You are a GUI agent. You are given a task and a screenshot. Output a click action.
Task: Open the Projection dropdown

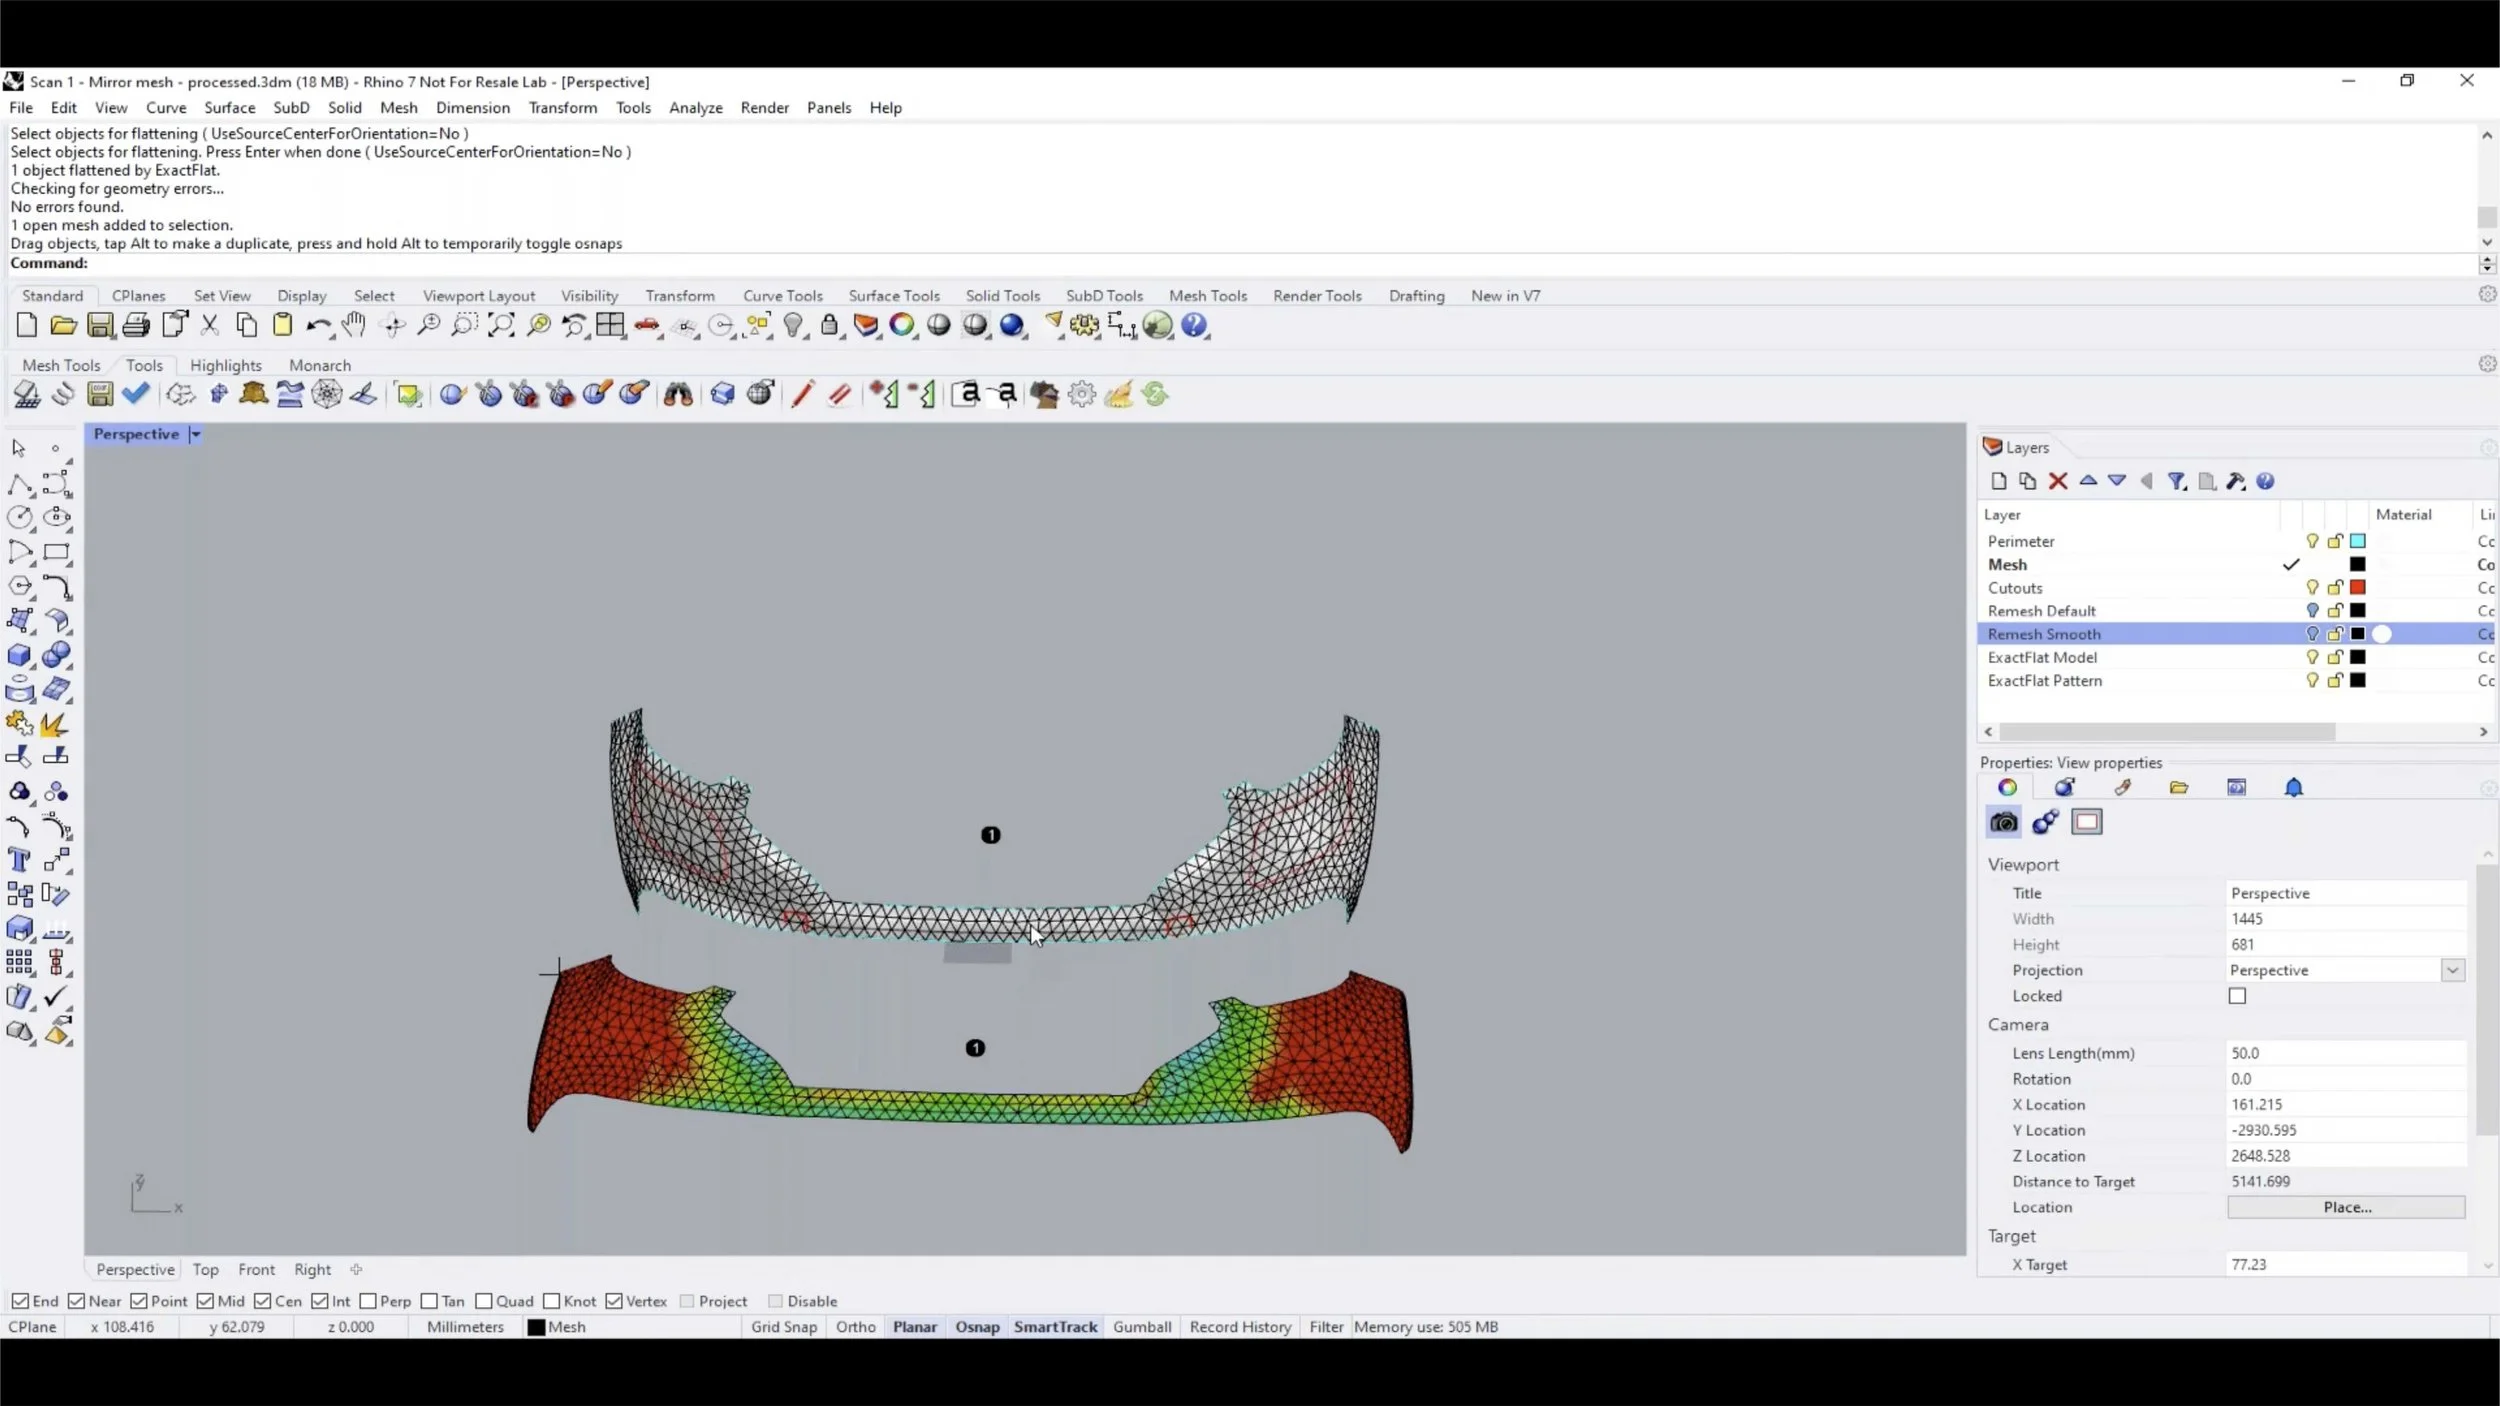(x=2452, y=970)
